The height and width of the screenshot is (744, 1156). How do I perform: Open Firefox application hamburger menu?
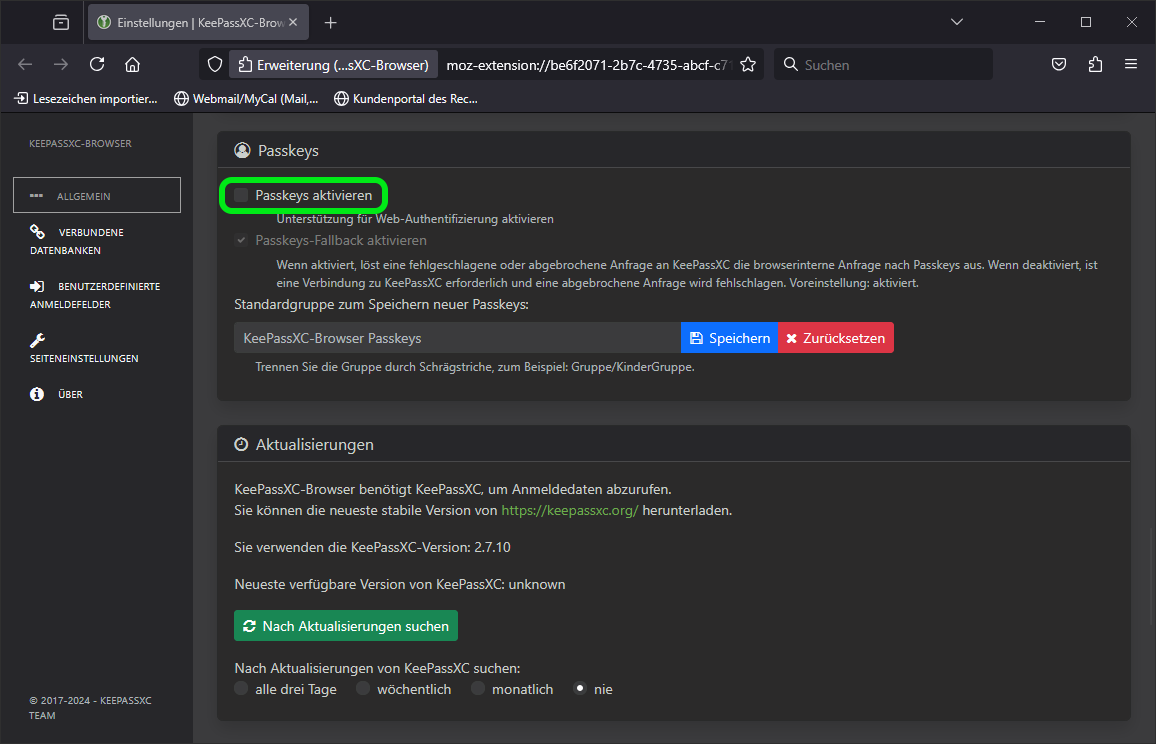[1131, 65]
